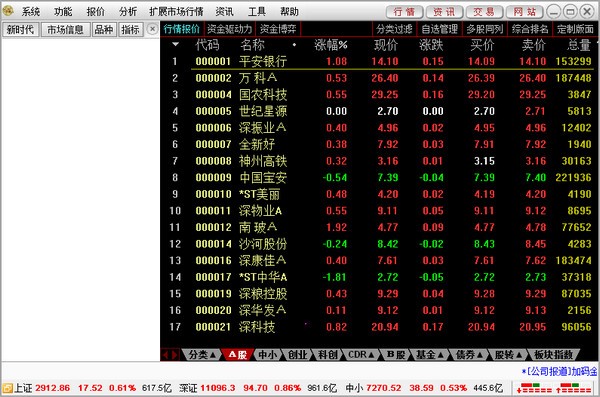This screenshot has height=397, width=600.
Task: Open the triangle menu in the table header
Action: click(175, 44)
